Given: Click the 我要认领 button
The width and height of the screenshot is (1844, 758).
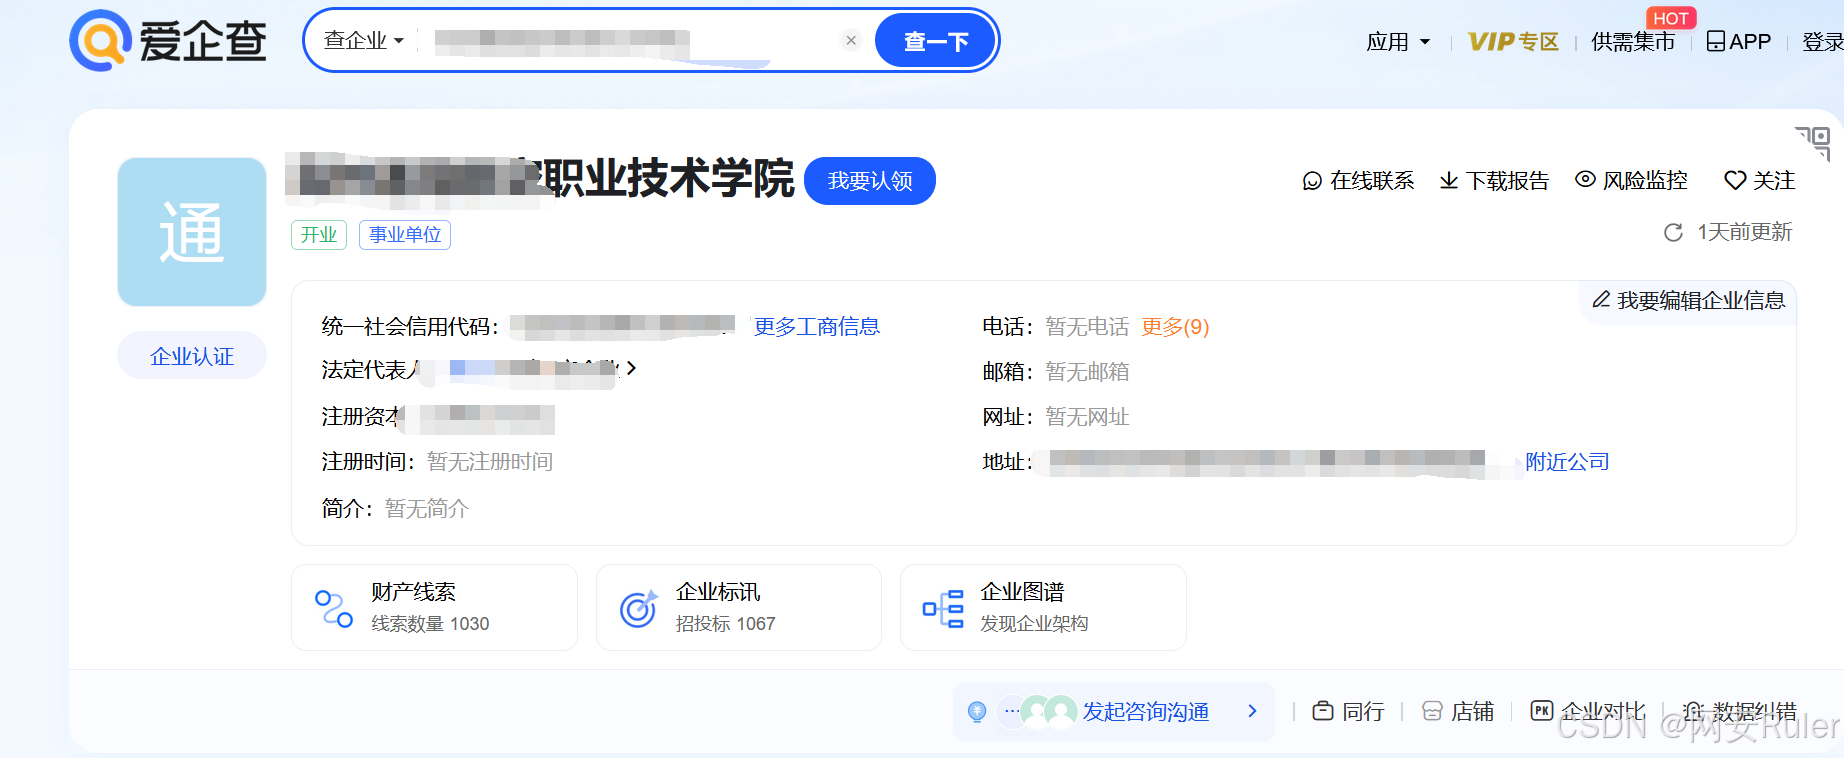Looking at the screenshot, I should click(x=870, y=181).
